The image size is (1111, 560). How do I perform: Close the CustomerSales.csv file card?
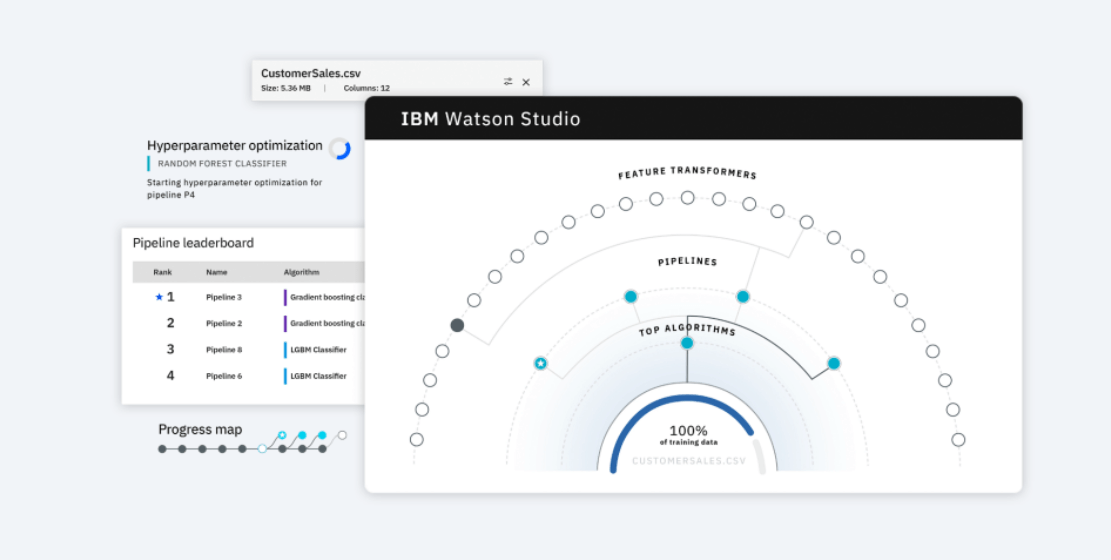(526, 82)
